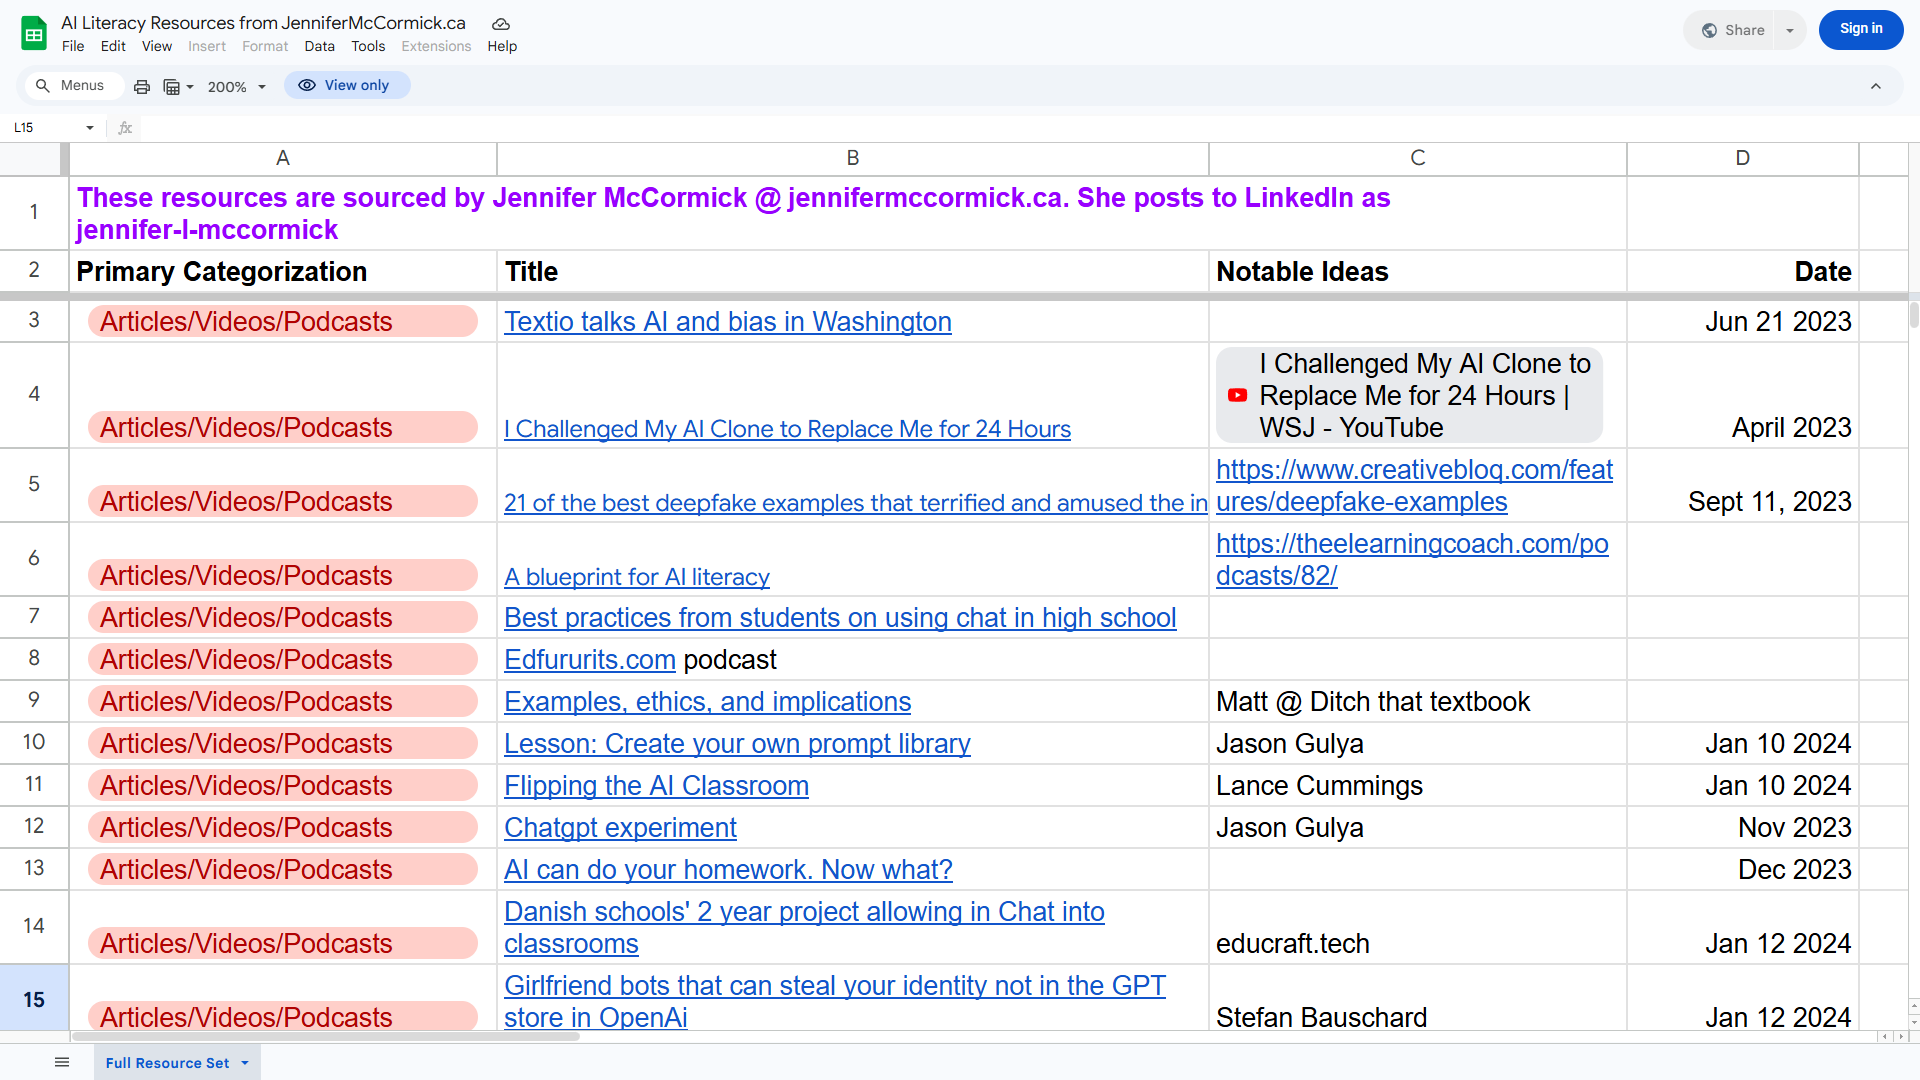Open the Tools menu
This screenshot has width=1920, height=1080.
tap(368, 46)
